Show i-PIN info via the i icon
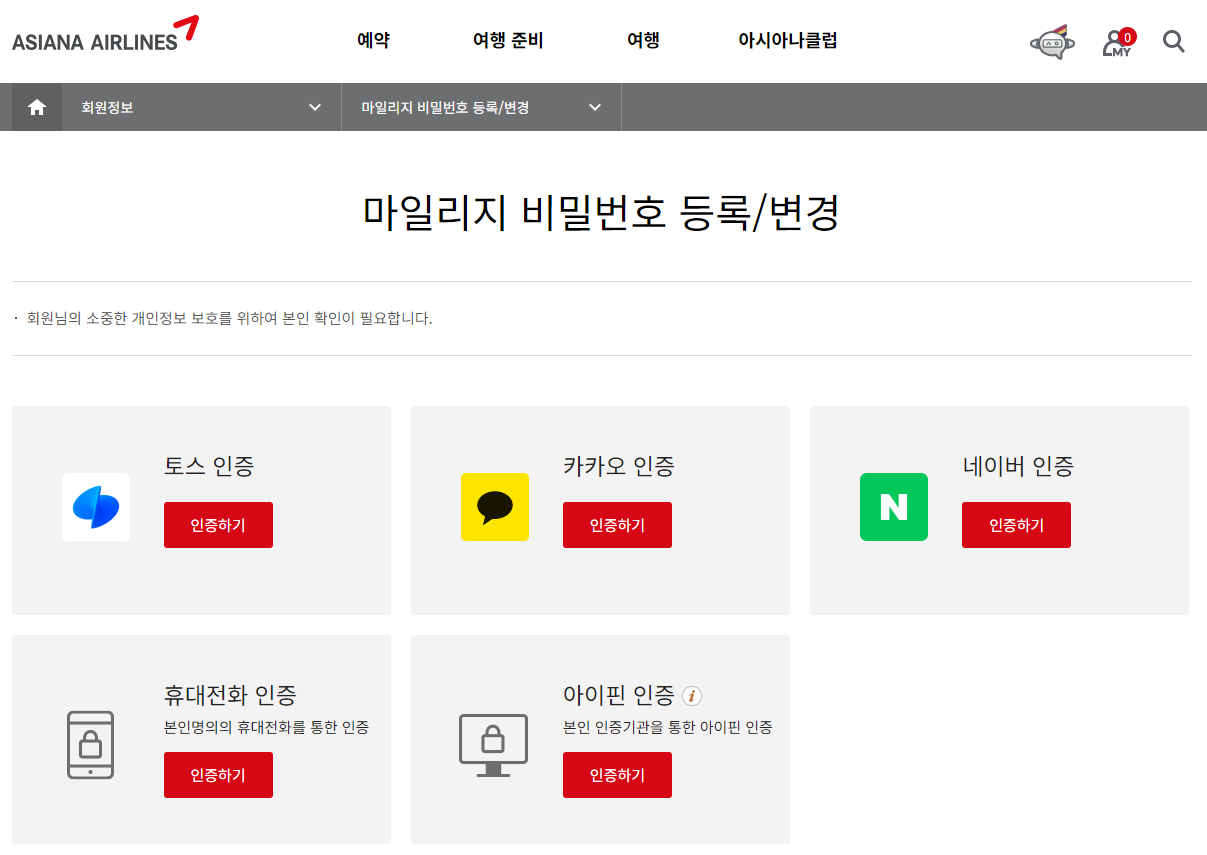1207x855 pixels. [x=692, y=695]
